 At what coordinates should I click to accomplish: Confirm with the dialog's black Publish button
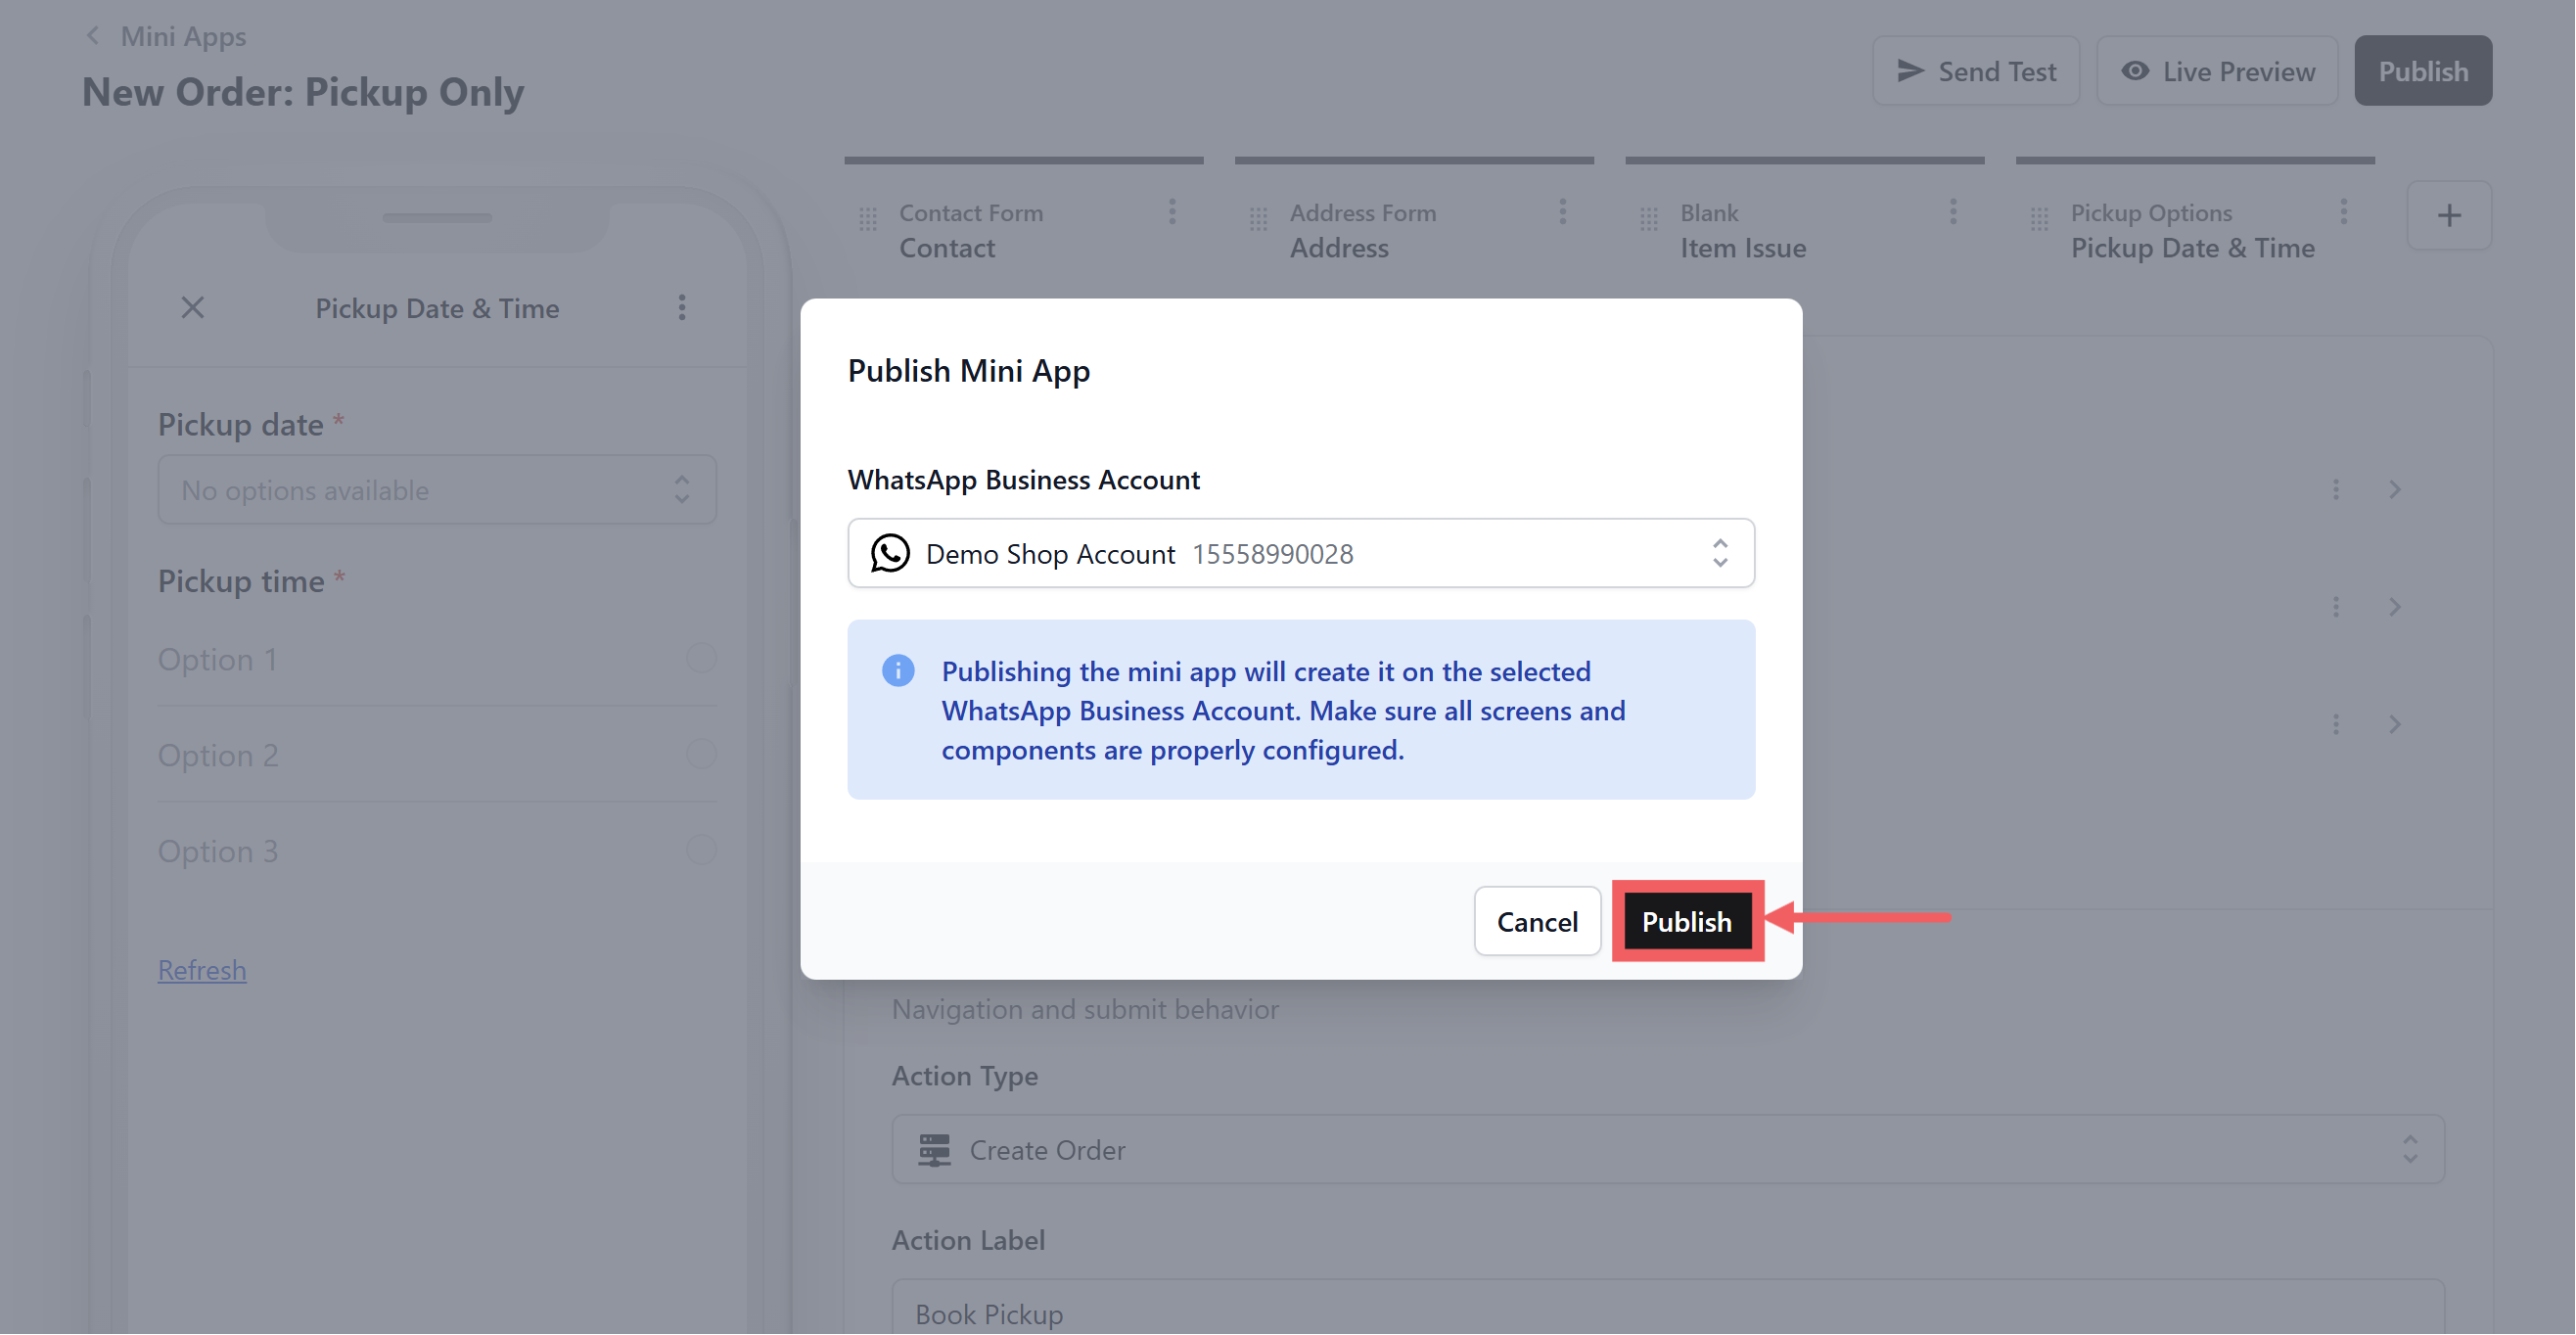1686,921
